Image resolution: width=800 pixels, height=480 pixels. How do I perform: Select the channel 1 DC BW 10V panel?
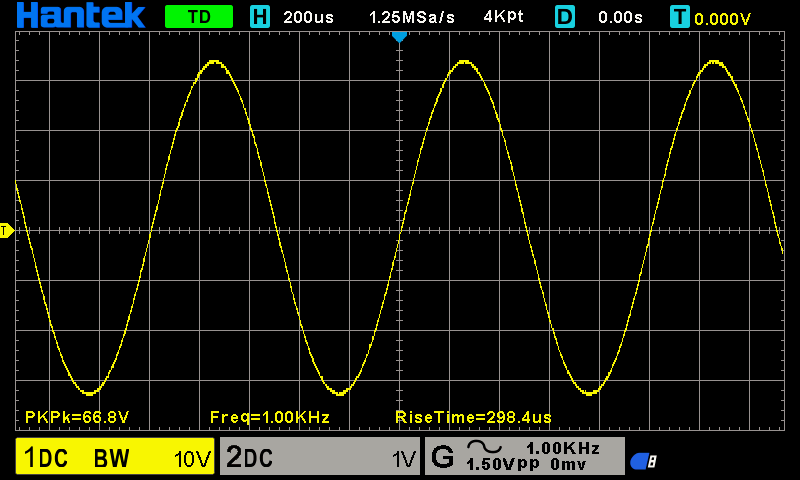115,456
